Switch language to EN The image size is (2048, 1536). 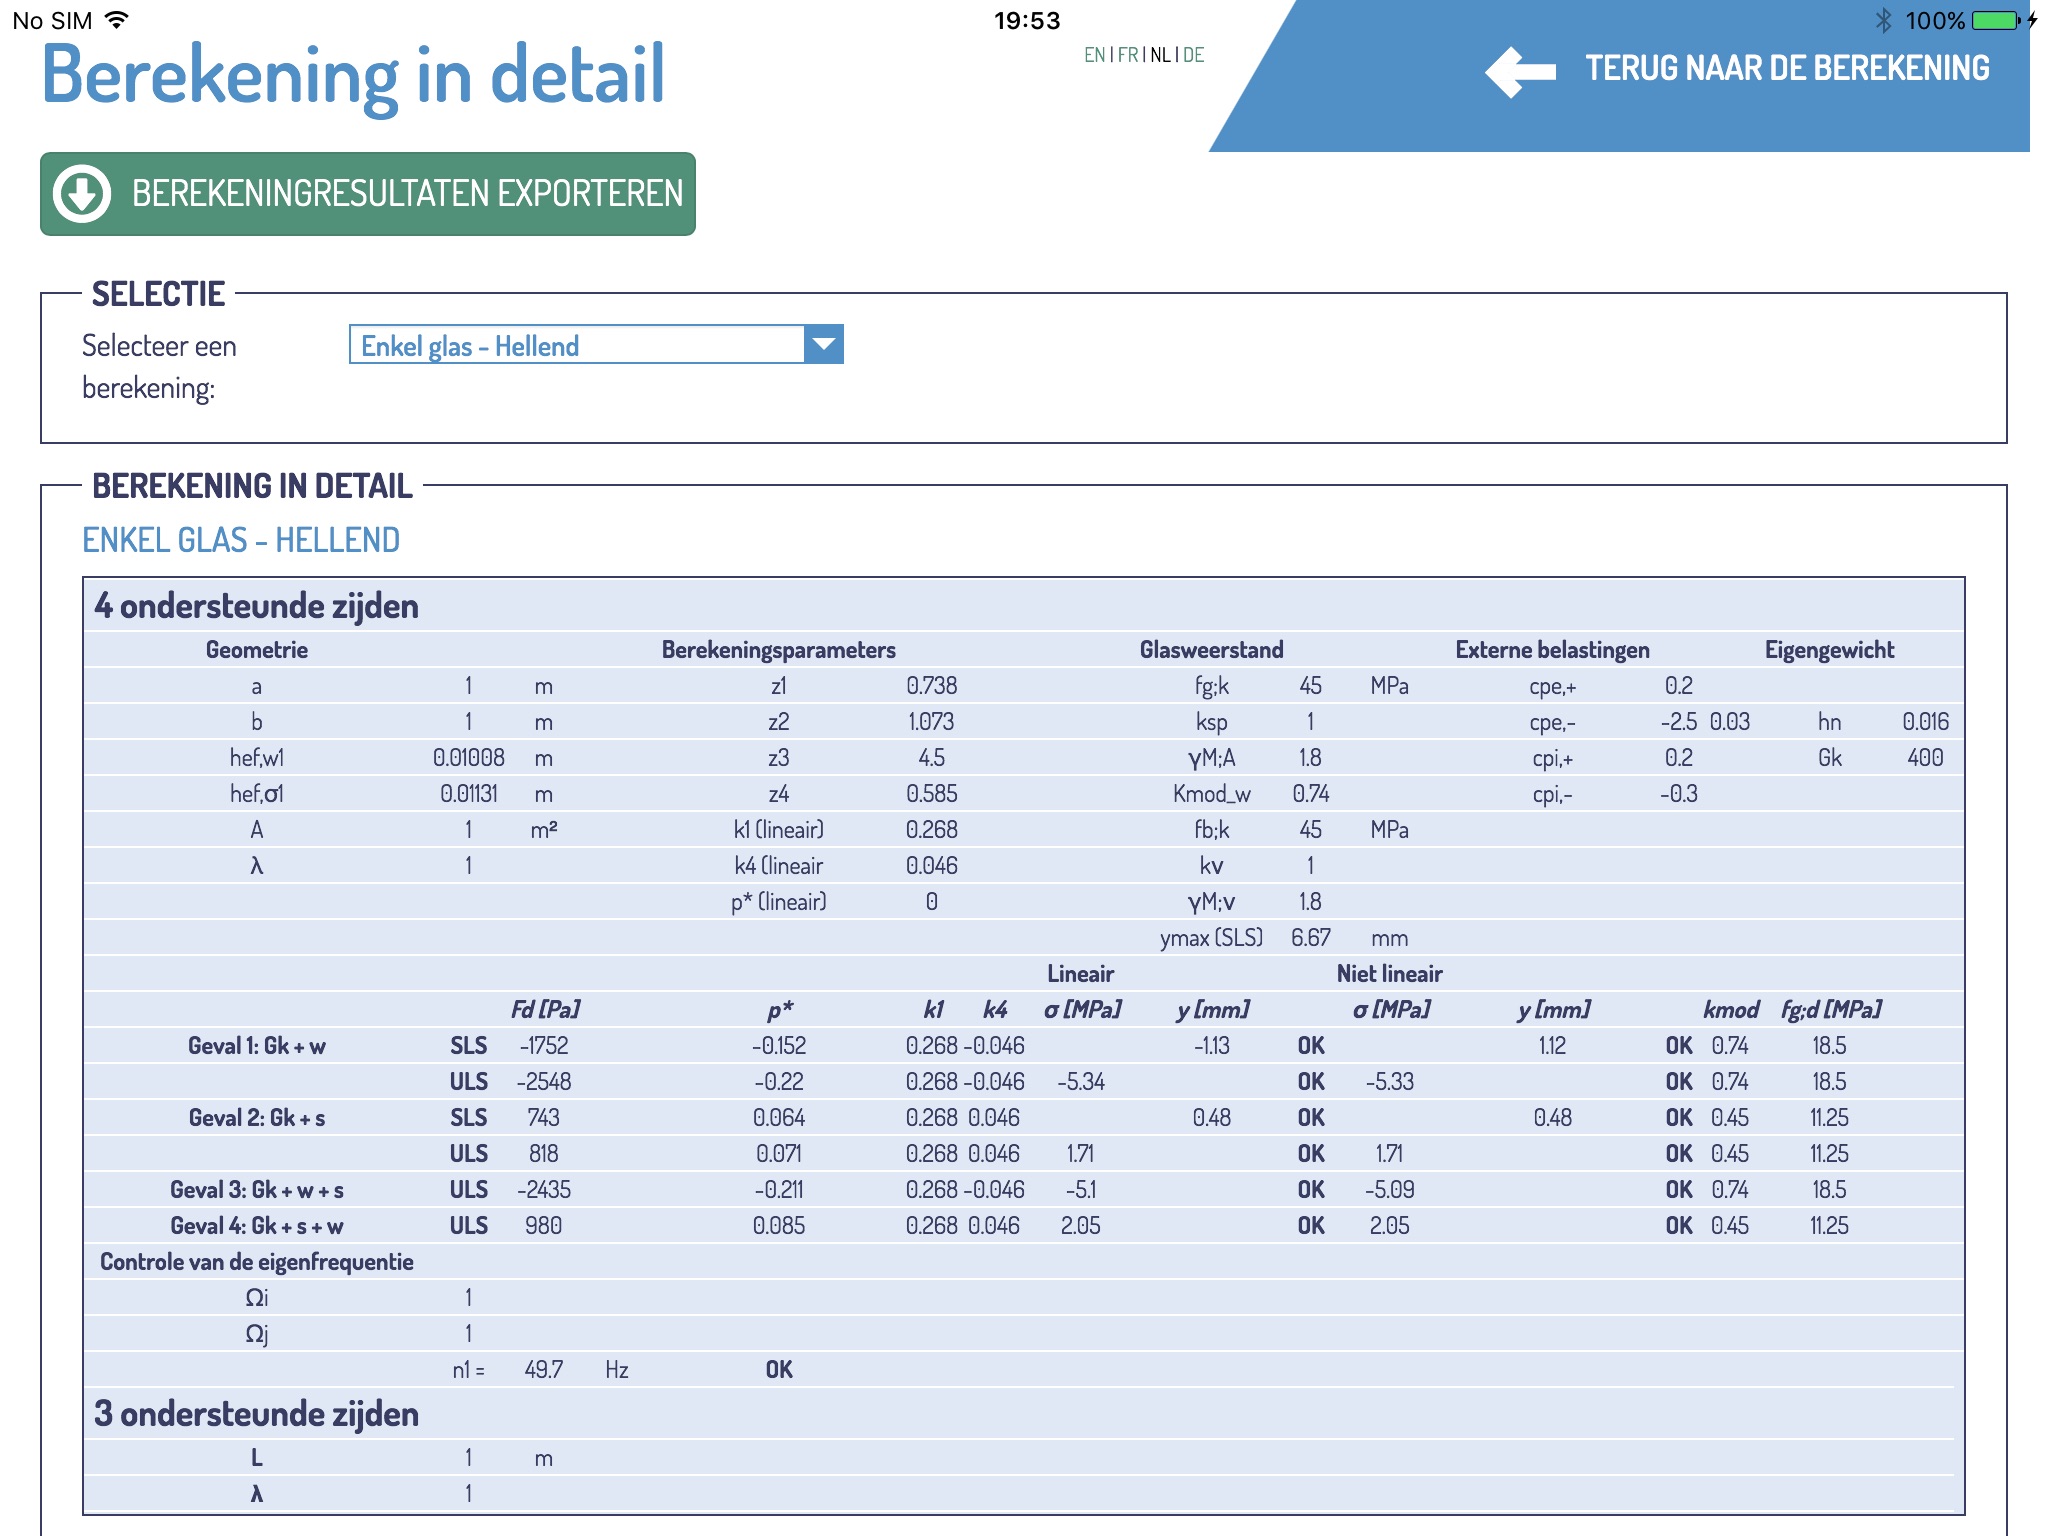click(x=1094, y=55)
